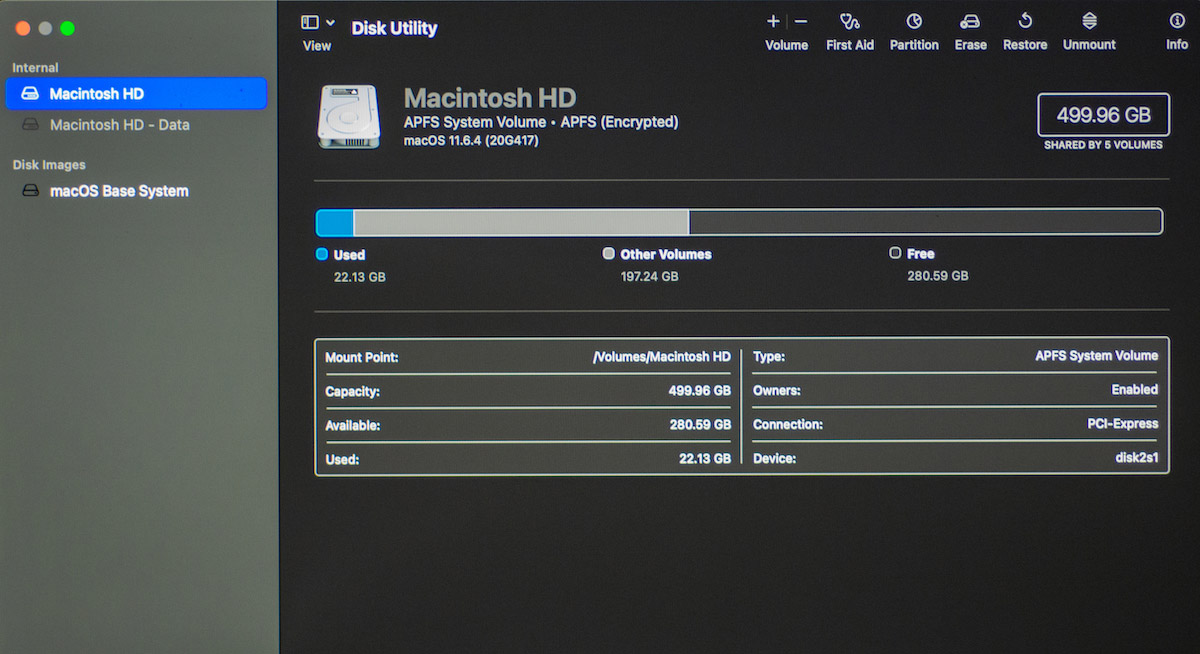
Task: Open the View dropdown chevron
Action: coord(330,22)
